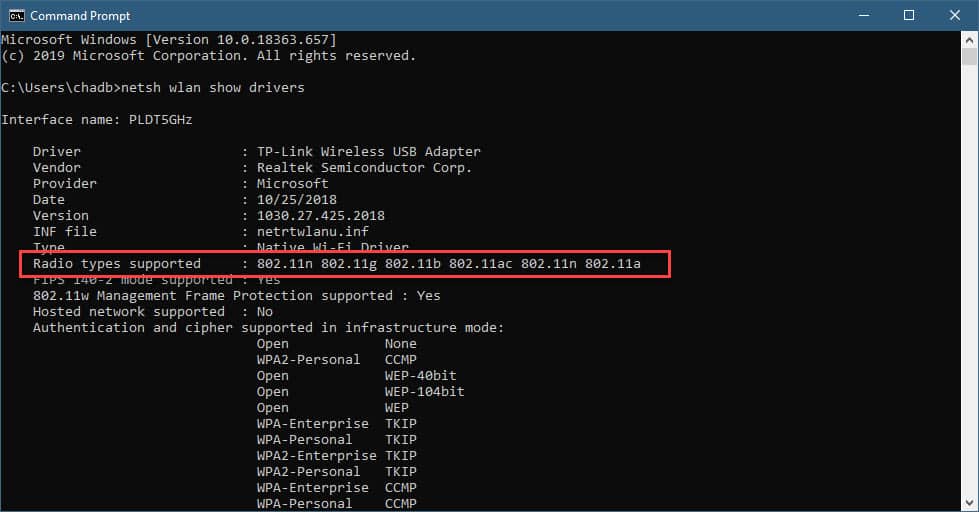Click the 'INF file' field label
979x512 pixels.
[65, 232]
